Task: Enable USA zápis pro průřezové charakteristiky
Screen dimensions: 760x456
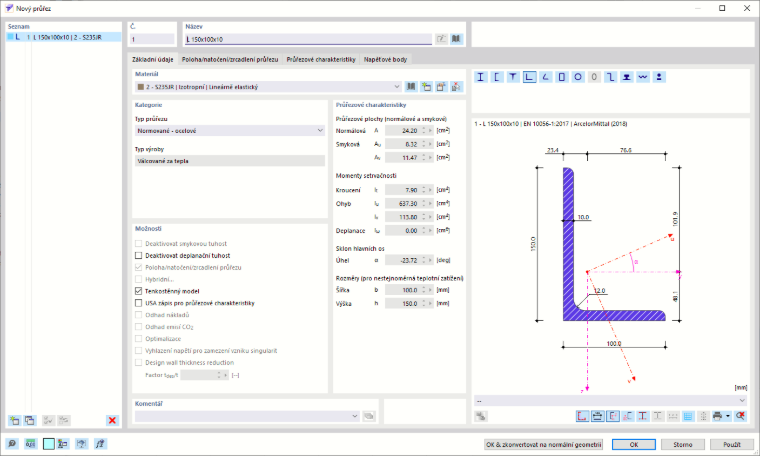Action: [139, 303]
